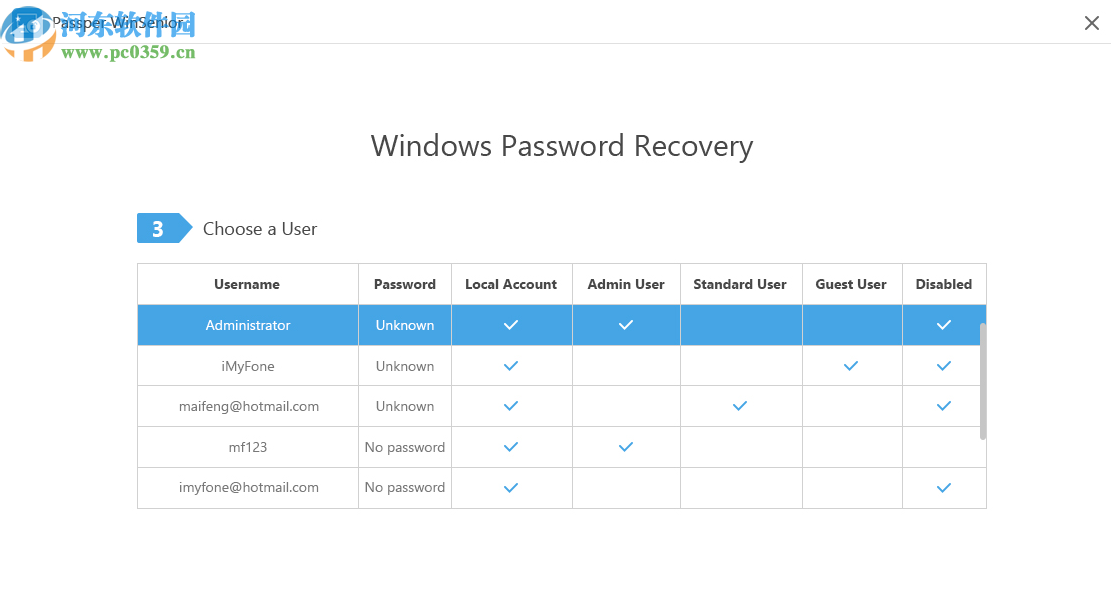This screenshot has height=610, width=1111.
Task: Select the iMyFone username
Action: 248,366
